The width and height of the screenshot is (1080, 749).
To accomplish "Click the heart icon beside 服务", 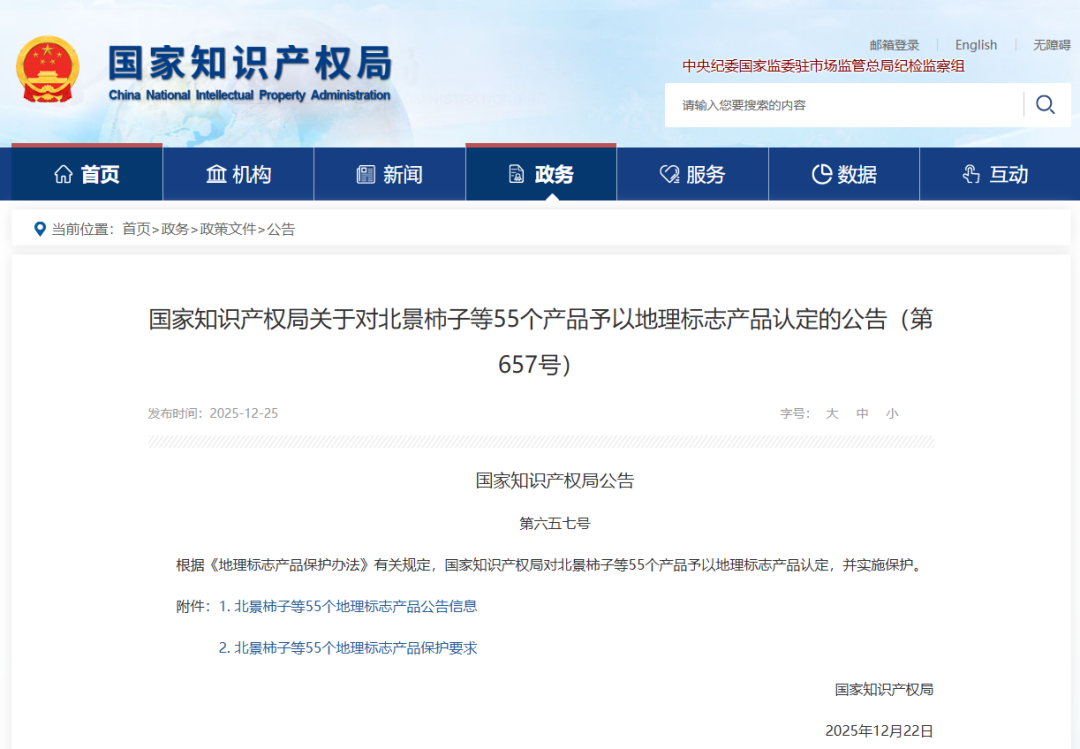I will [x=669, y=175].
